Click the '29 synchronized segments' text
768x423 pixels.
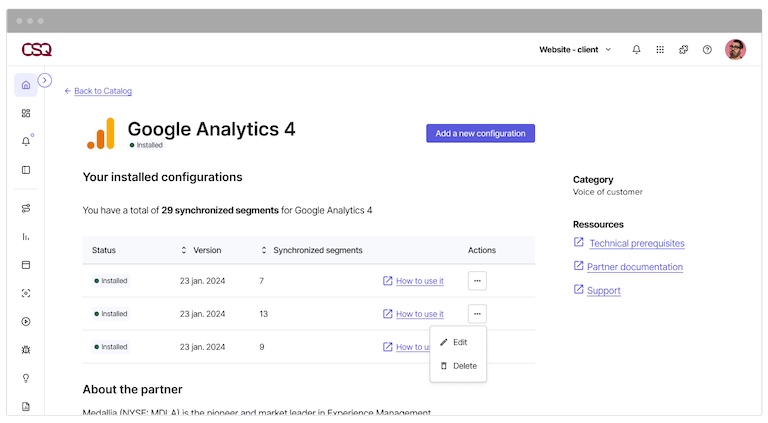pyautogui.click(x=220, y=211)
